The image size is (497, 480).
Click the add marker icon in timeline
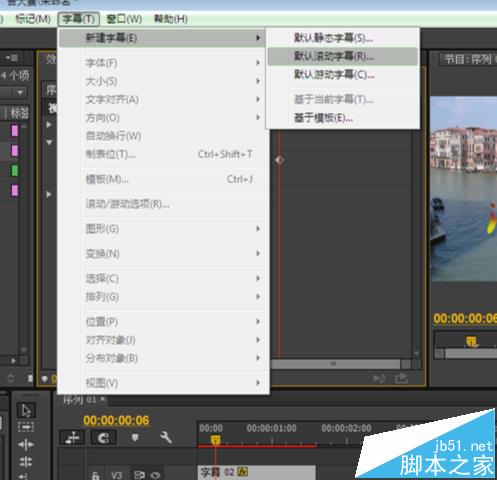135,437
